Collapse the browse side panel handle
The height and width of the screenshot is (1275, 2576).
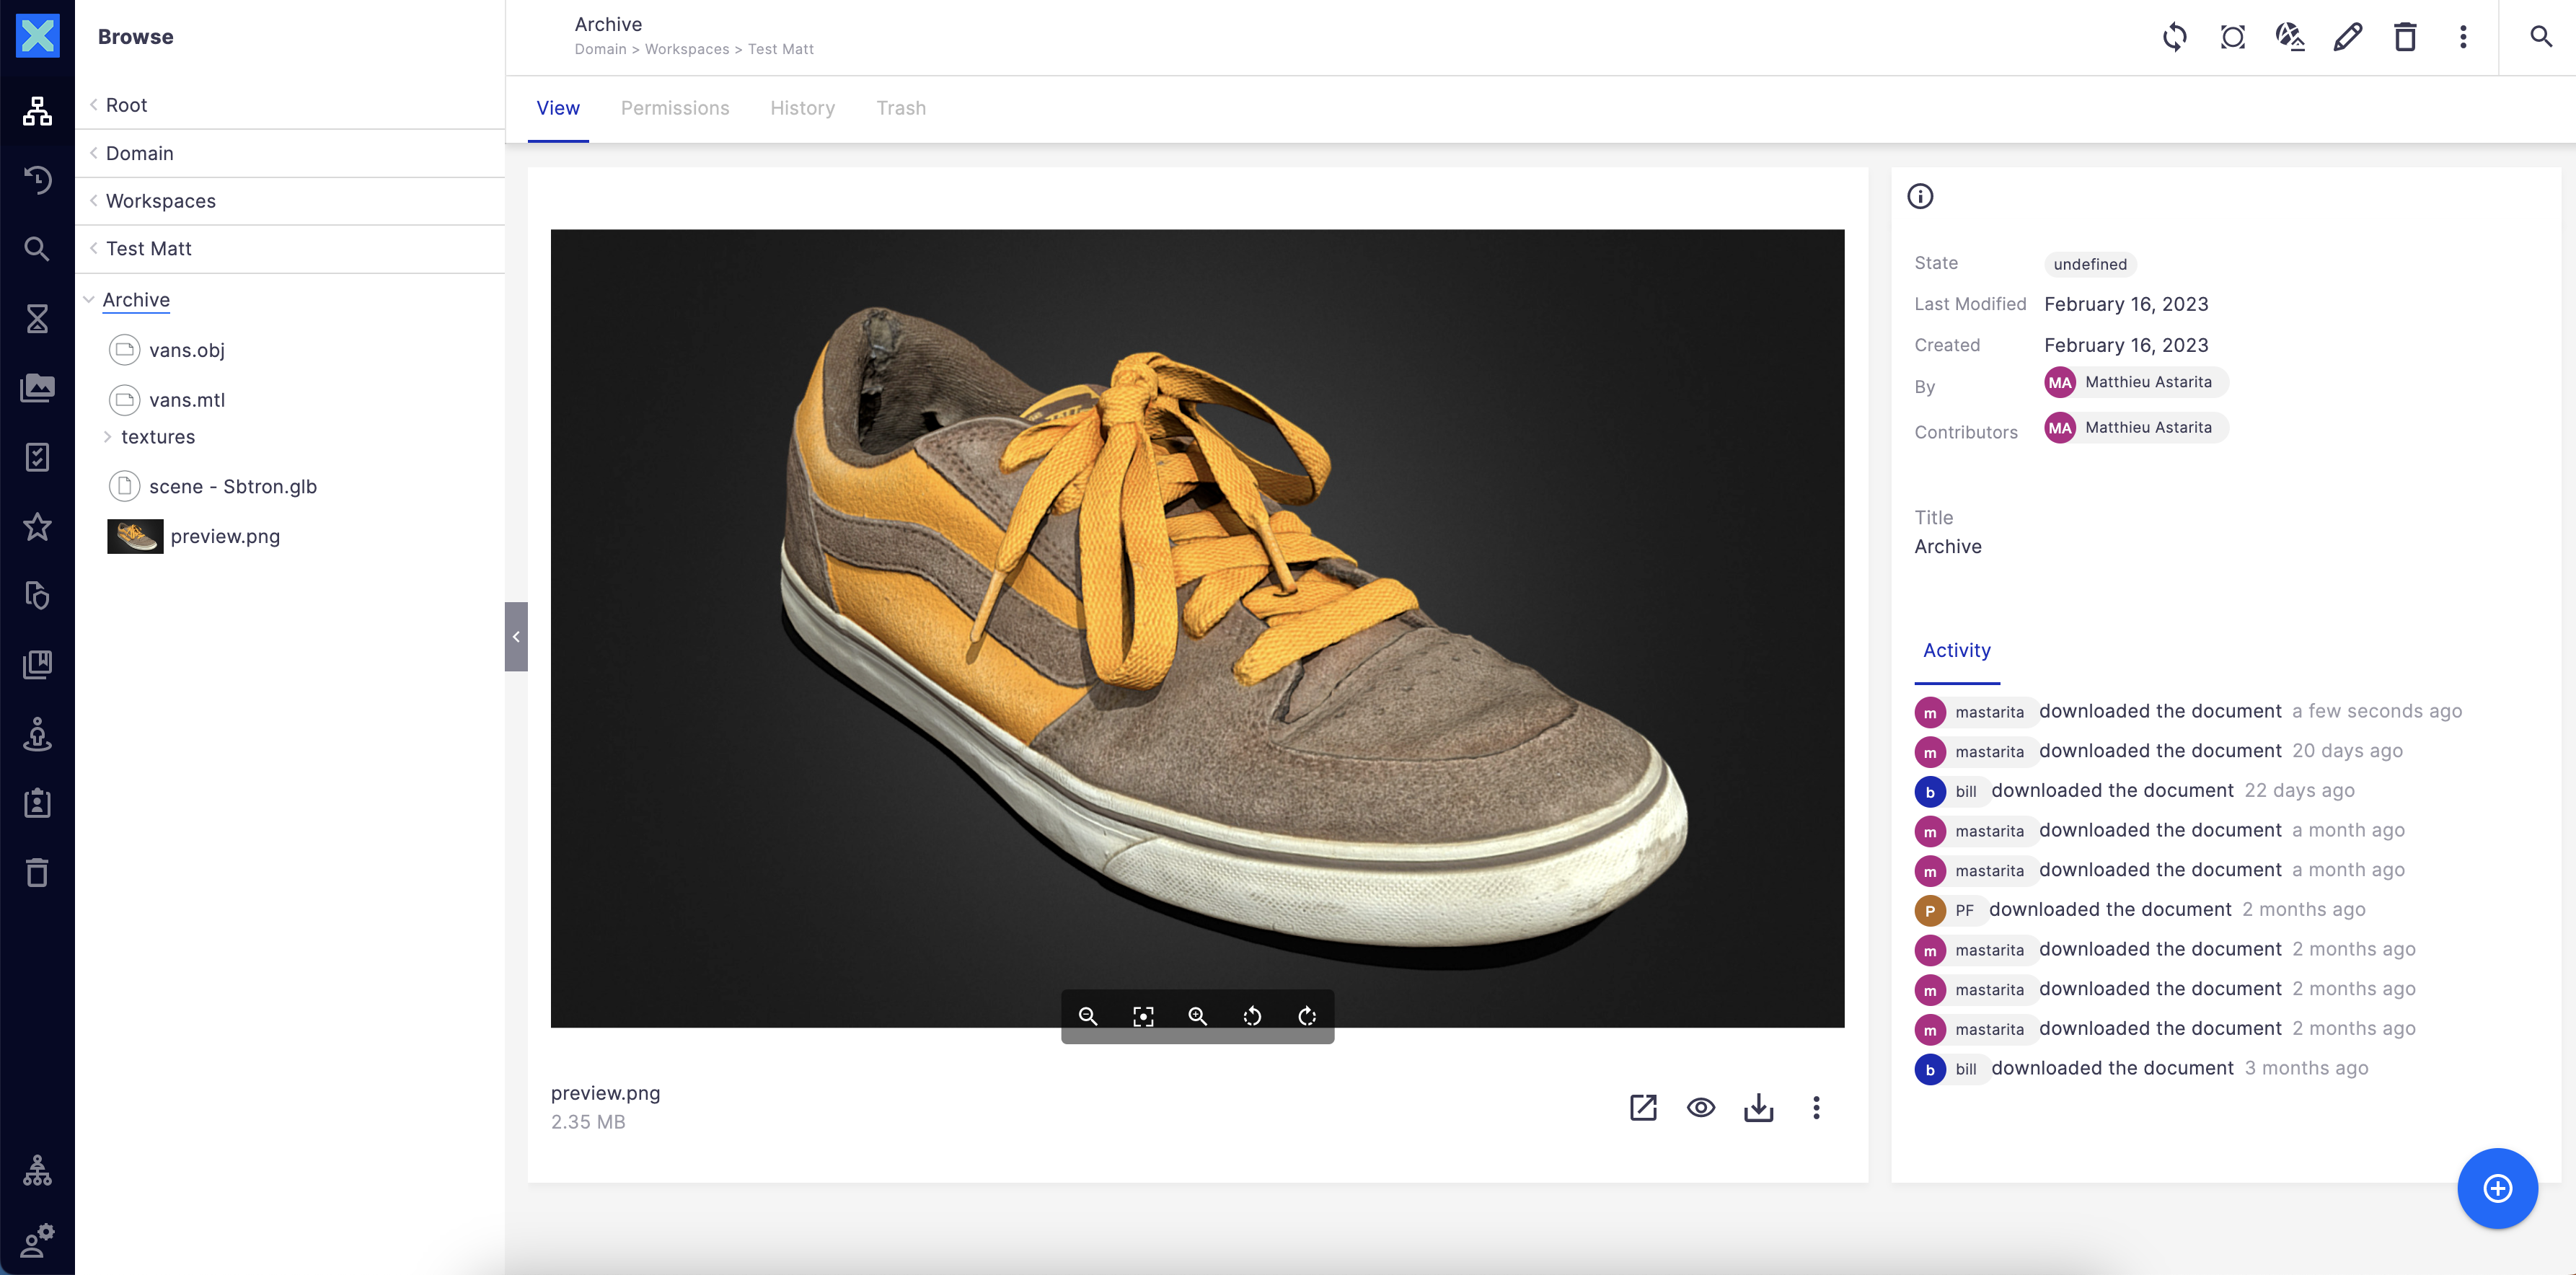coord(516,637)
